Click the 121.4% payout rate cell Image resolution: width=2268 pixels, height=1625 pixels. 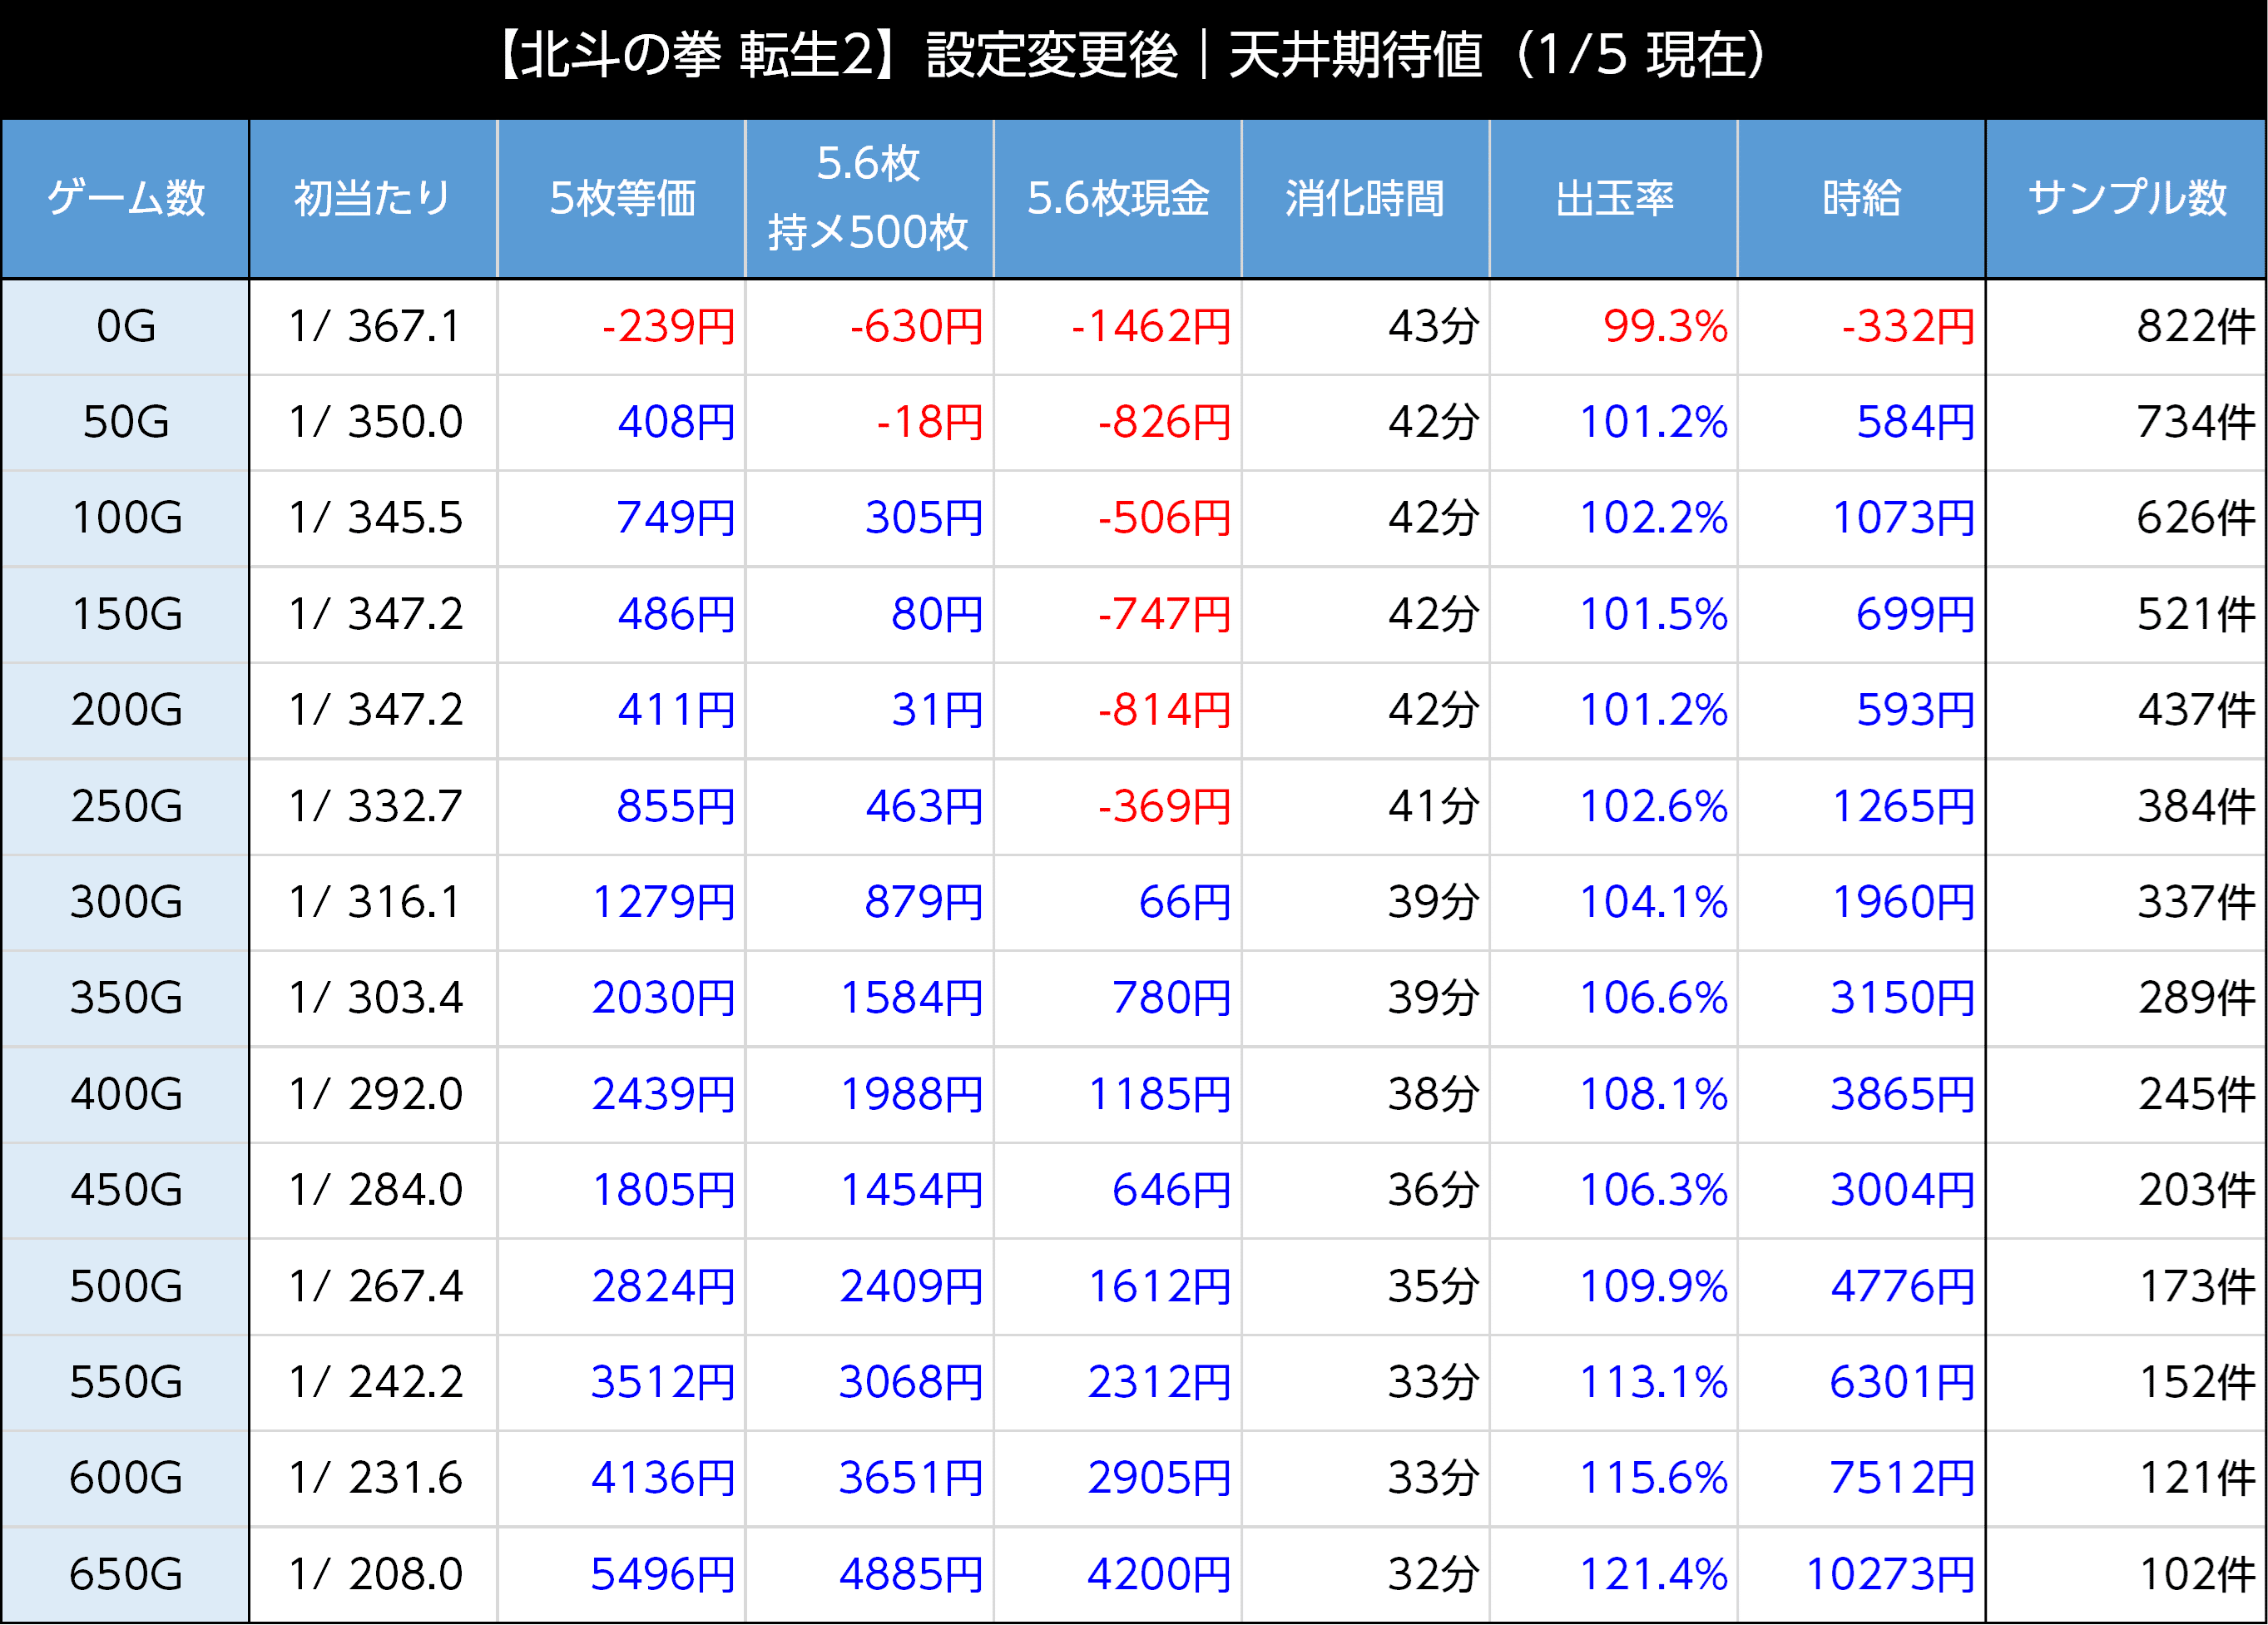pyautogui.click(x=1652, y=1574)
